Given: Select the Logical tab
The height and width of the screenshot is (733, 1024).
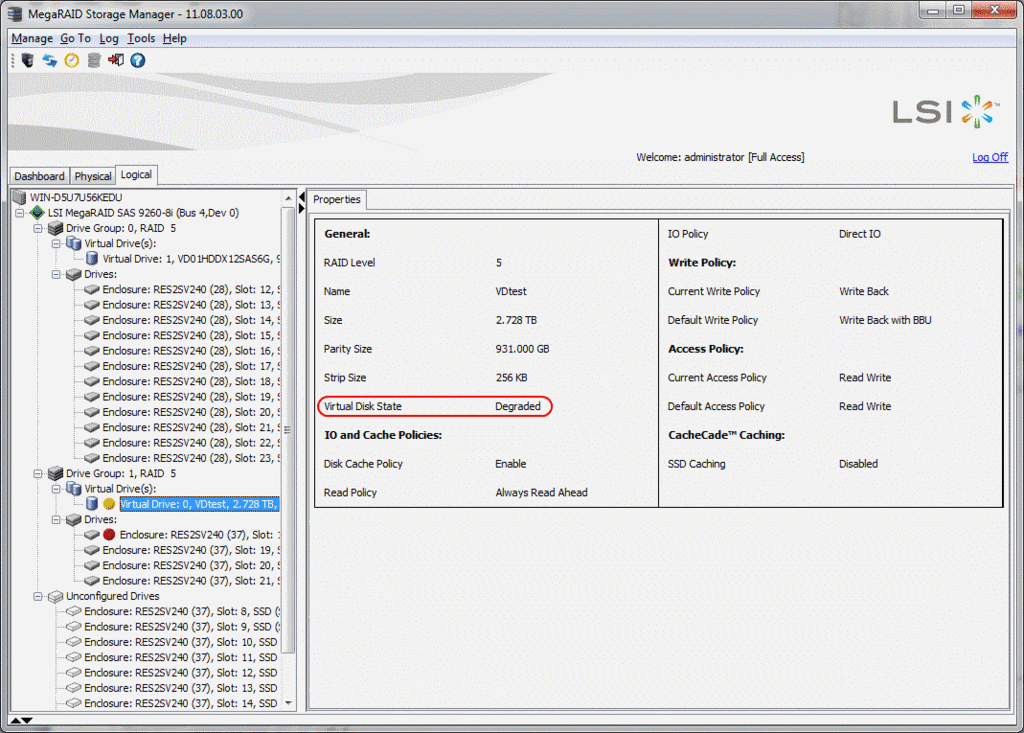Looking at the screenshot, I should tap(136, 174).
